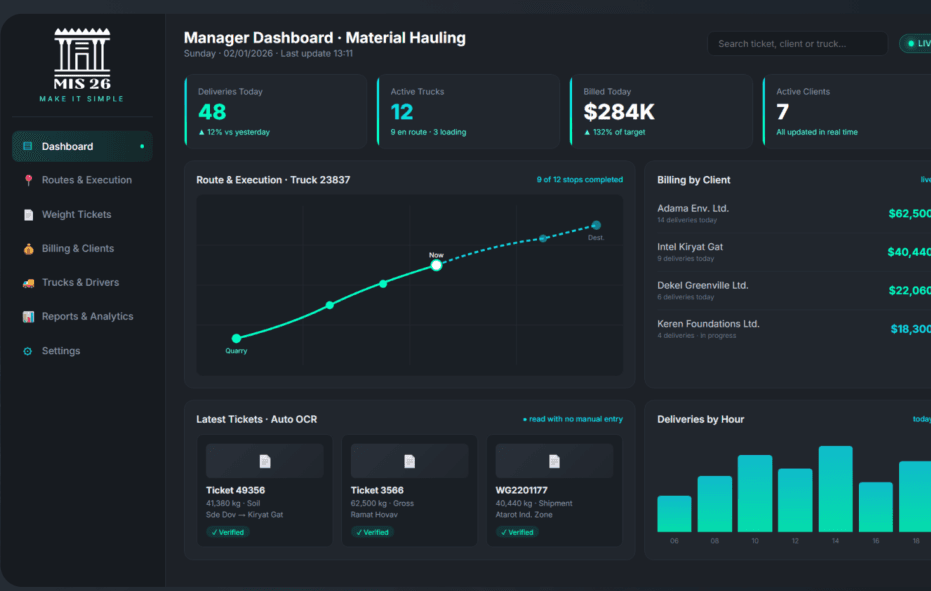This screenshot has width=931, height=591.
Task: Click the 06 hour bar in Deliveries by Hour
Action: (x=674, y=514)
